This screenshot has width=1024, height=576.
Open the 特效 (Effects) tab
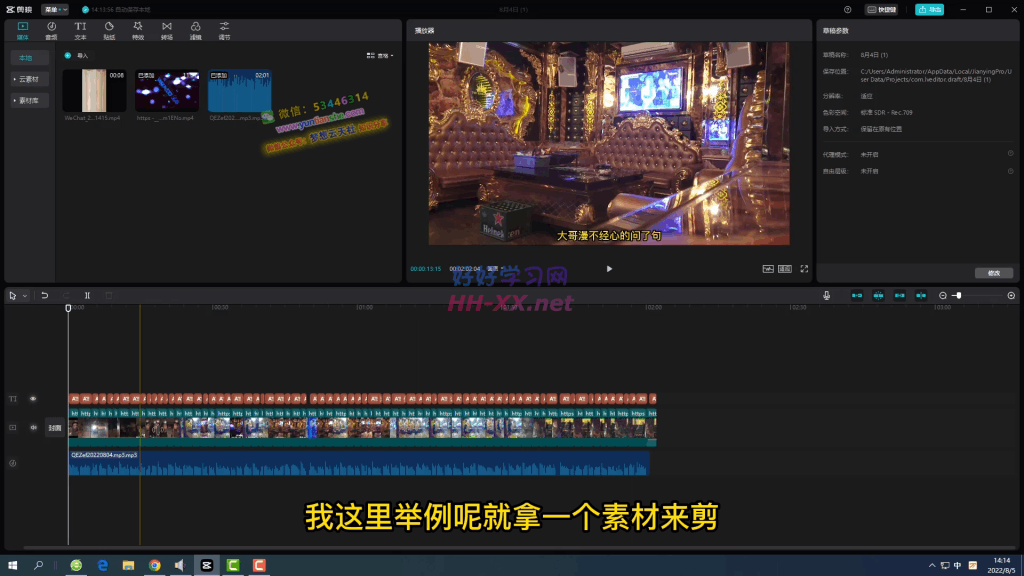click(x=138, y=30)
